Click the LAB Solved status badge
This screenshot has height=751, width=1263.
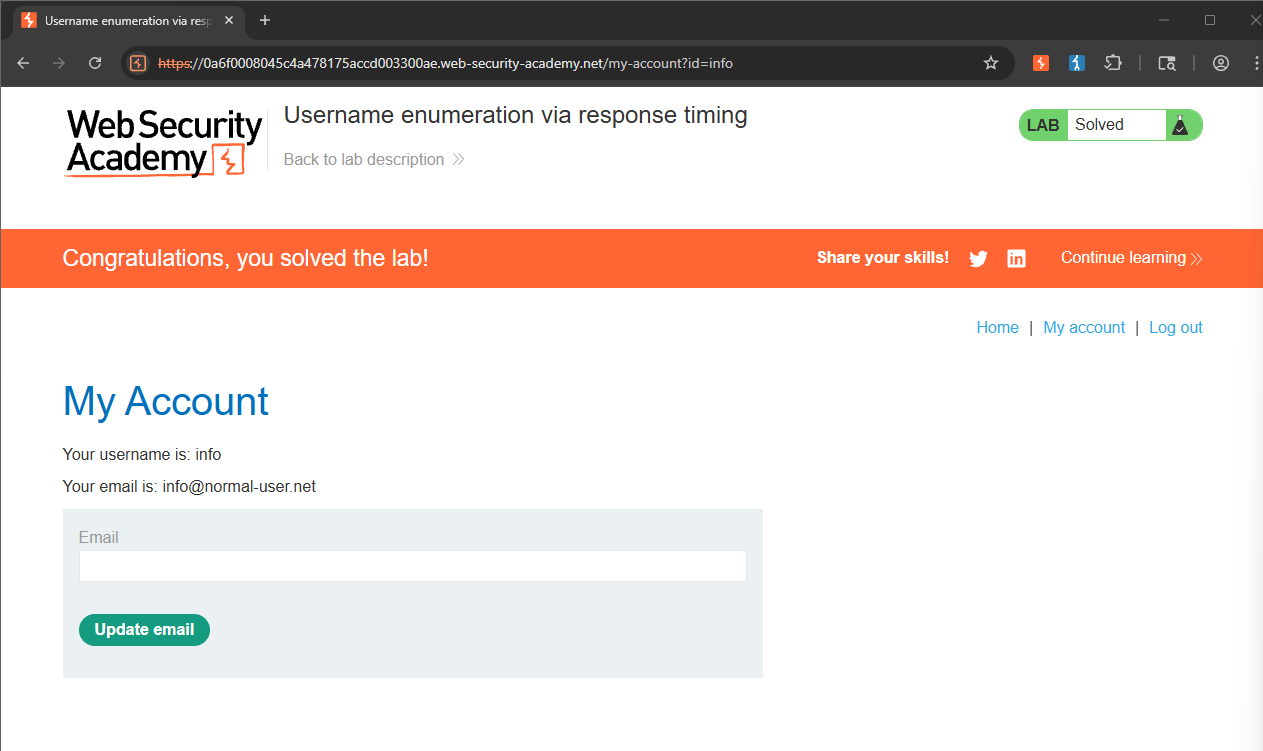[1110, 125]
